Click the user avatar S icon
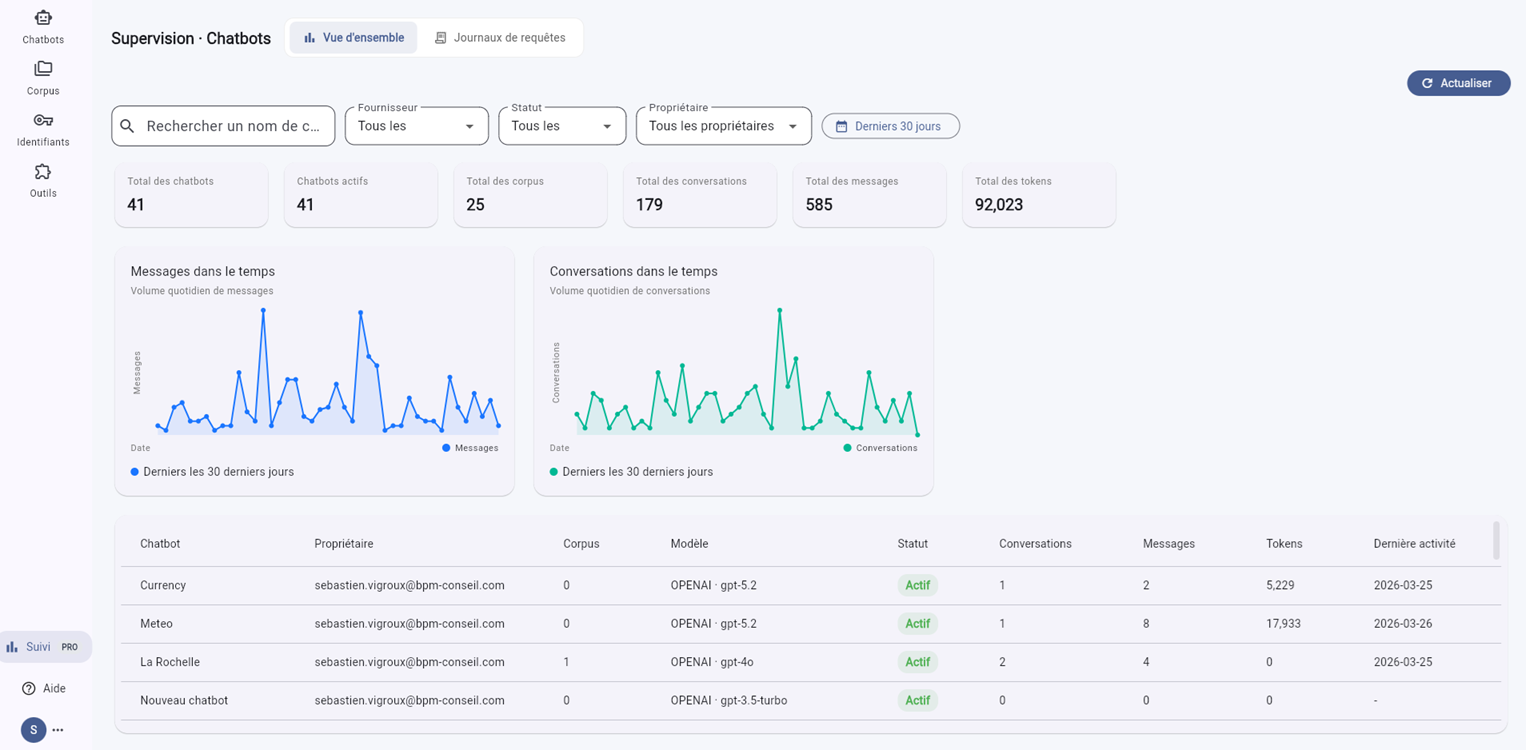1526x750 pixels. pyautogui.click(x=33, y=730)
